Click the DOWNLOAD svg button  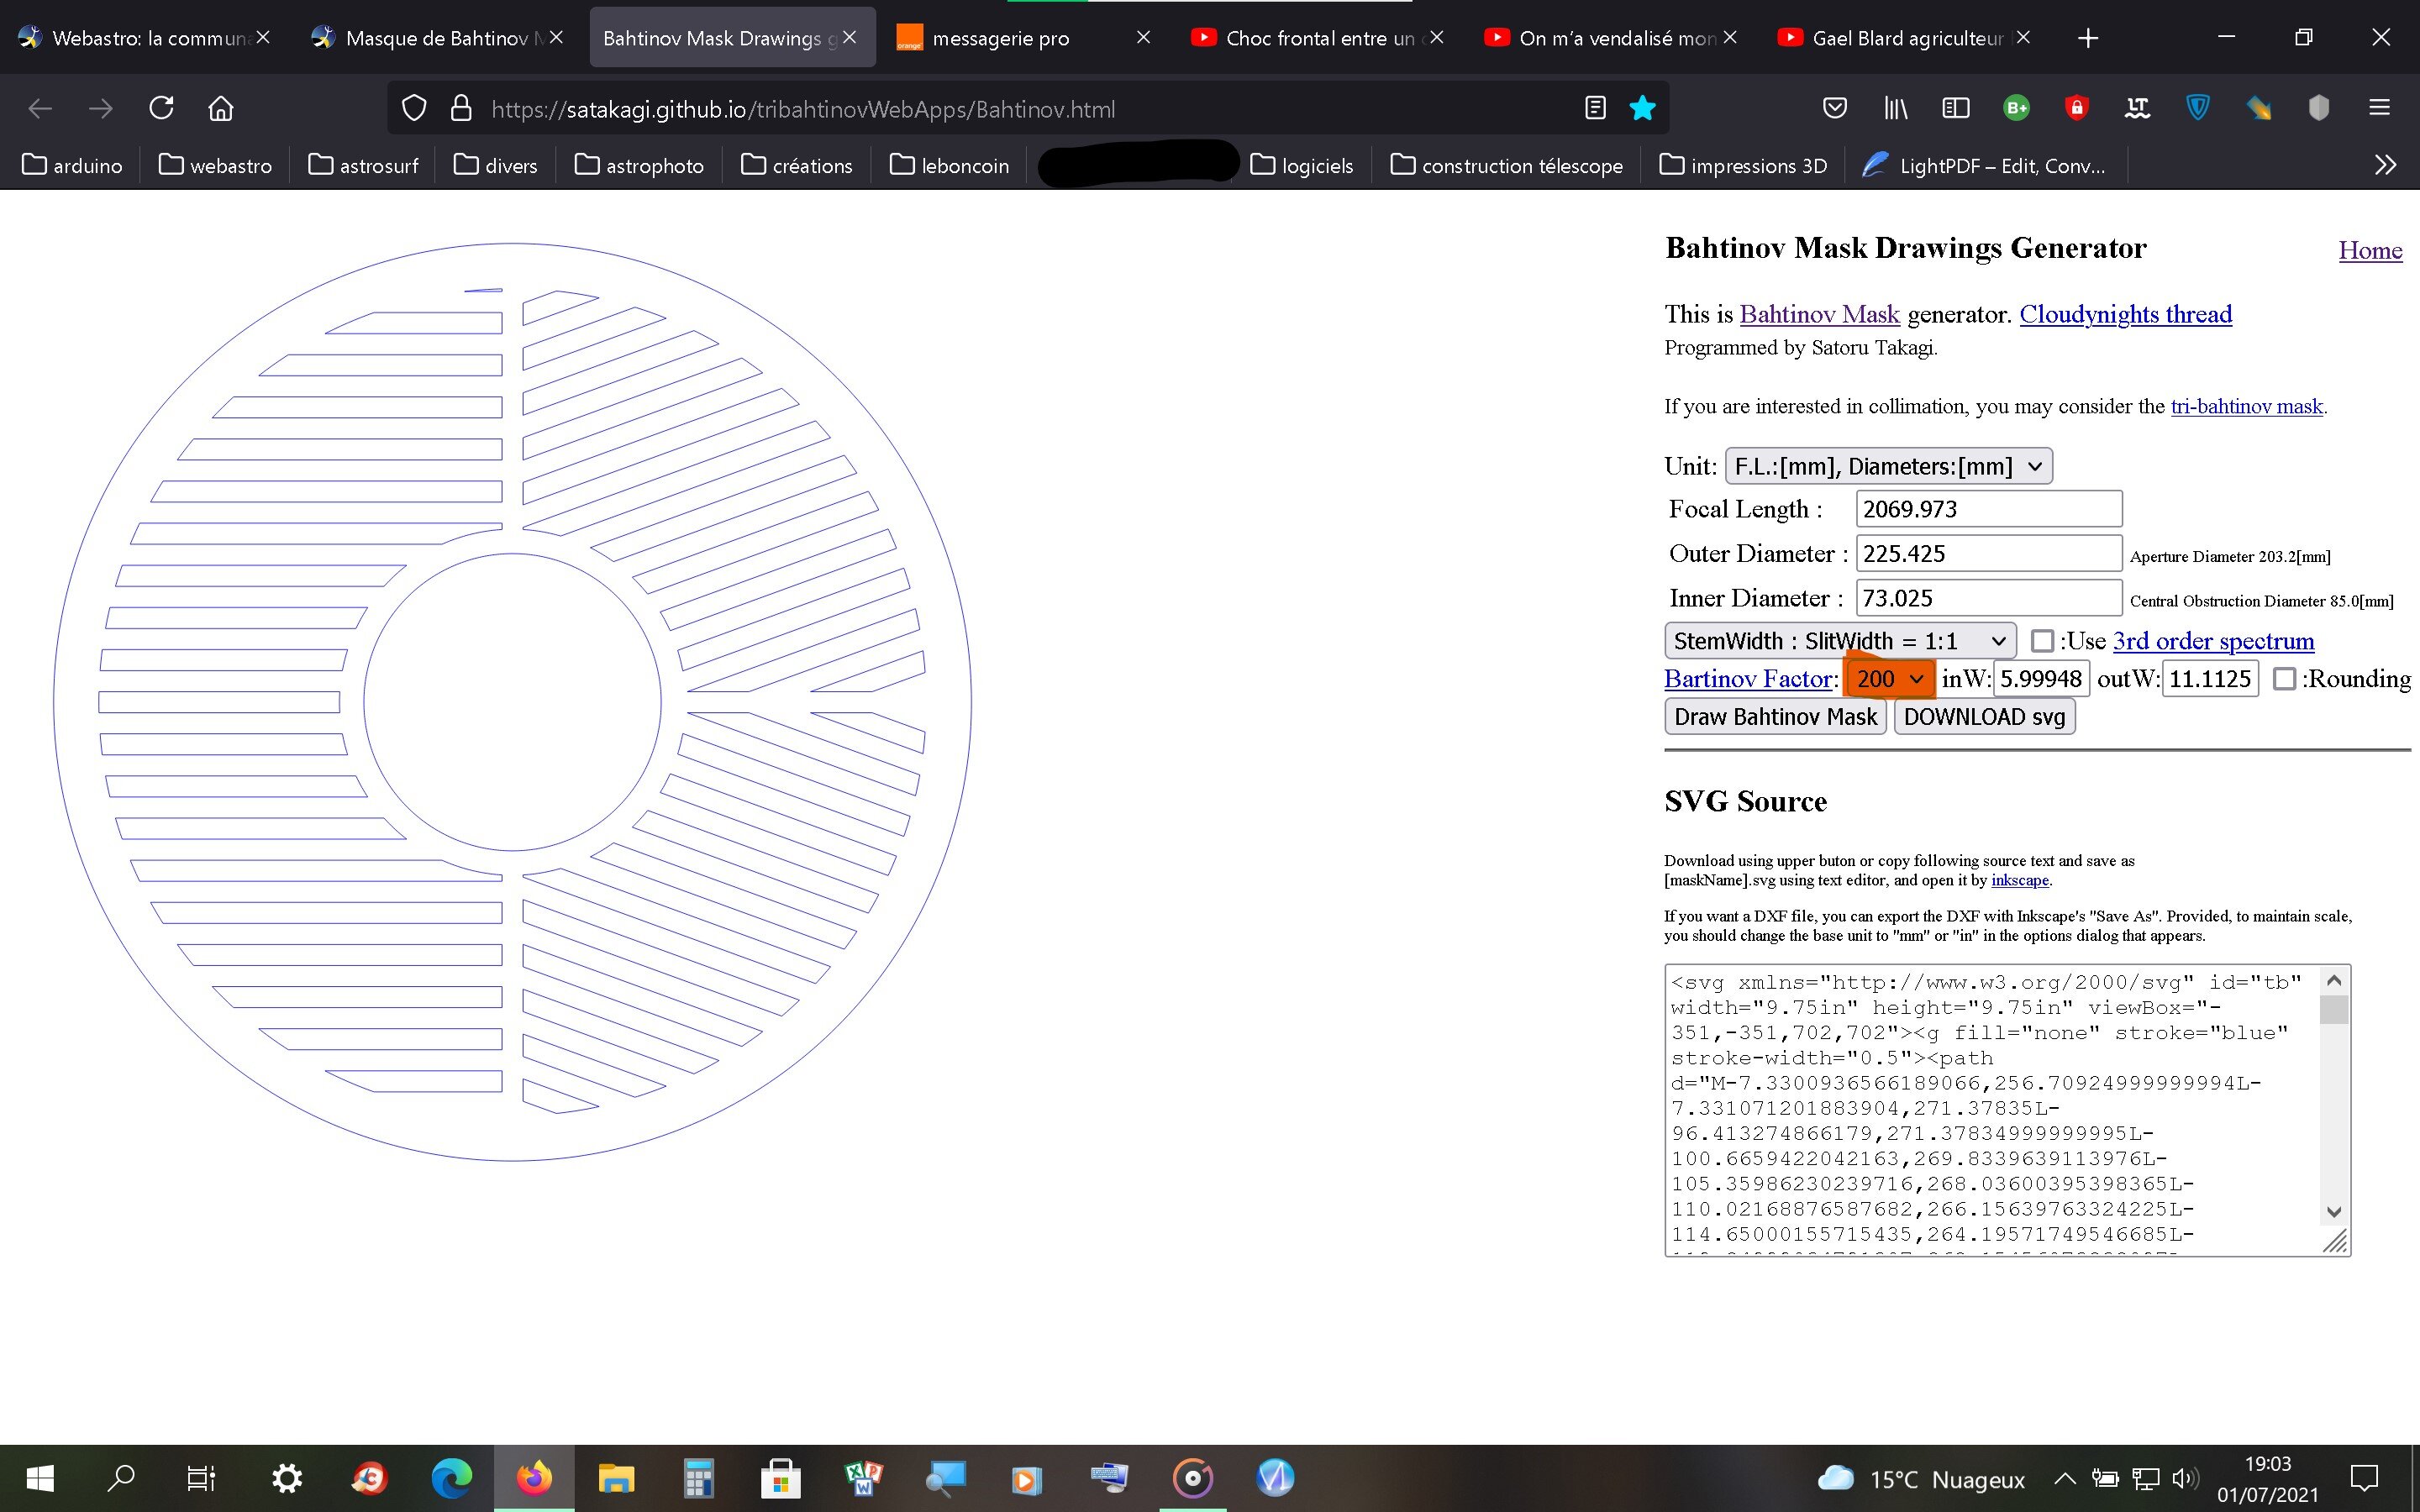click(x=1984, y=717)
